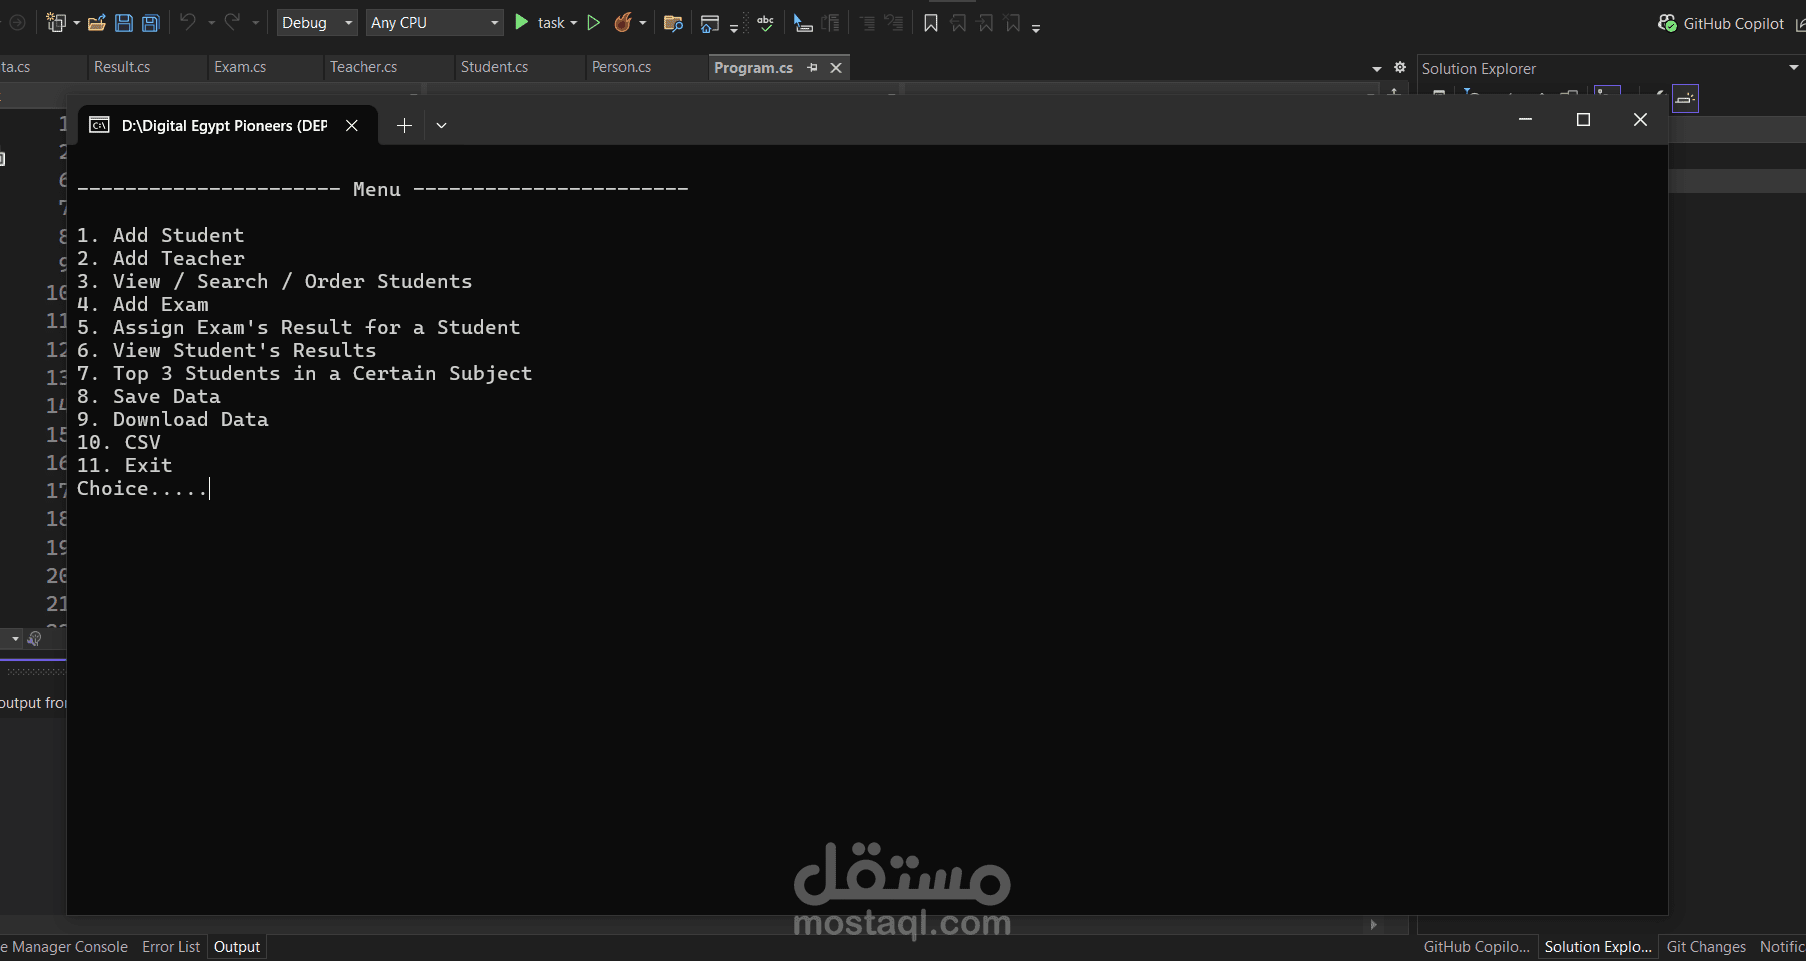
Task: Click the 'Choice.....' console input prompt
Action: 142,488
